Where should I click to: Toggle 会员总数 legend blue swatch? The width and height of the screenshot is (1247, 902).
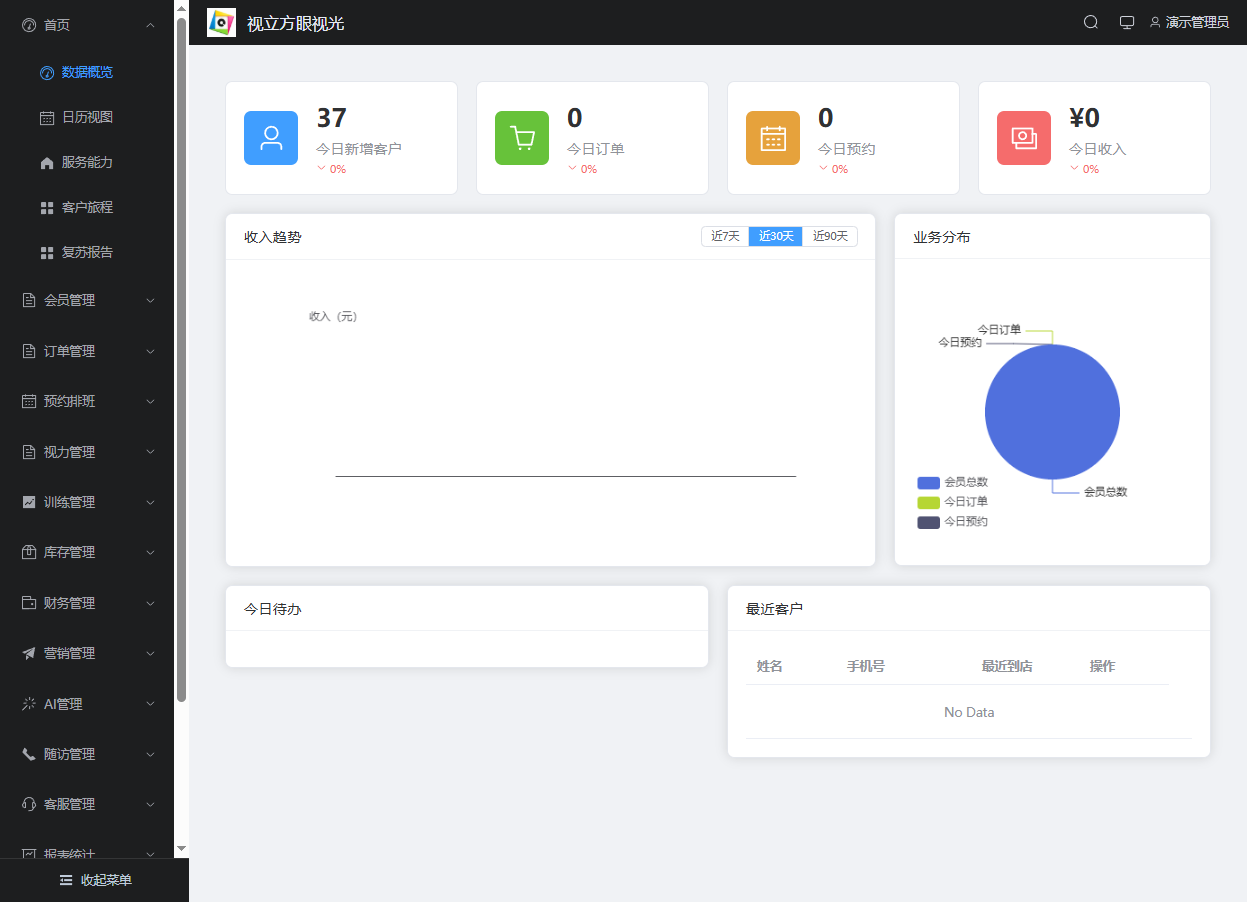click(x=928, y=483)
